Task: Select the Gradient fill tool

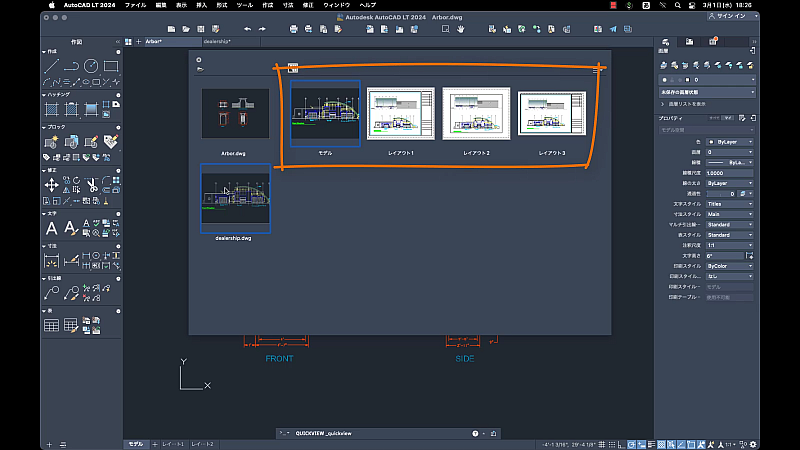Action: tap(91, 109)
